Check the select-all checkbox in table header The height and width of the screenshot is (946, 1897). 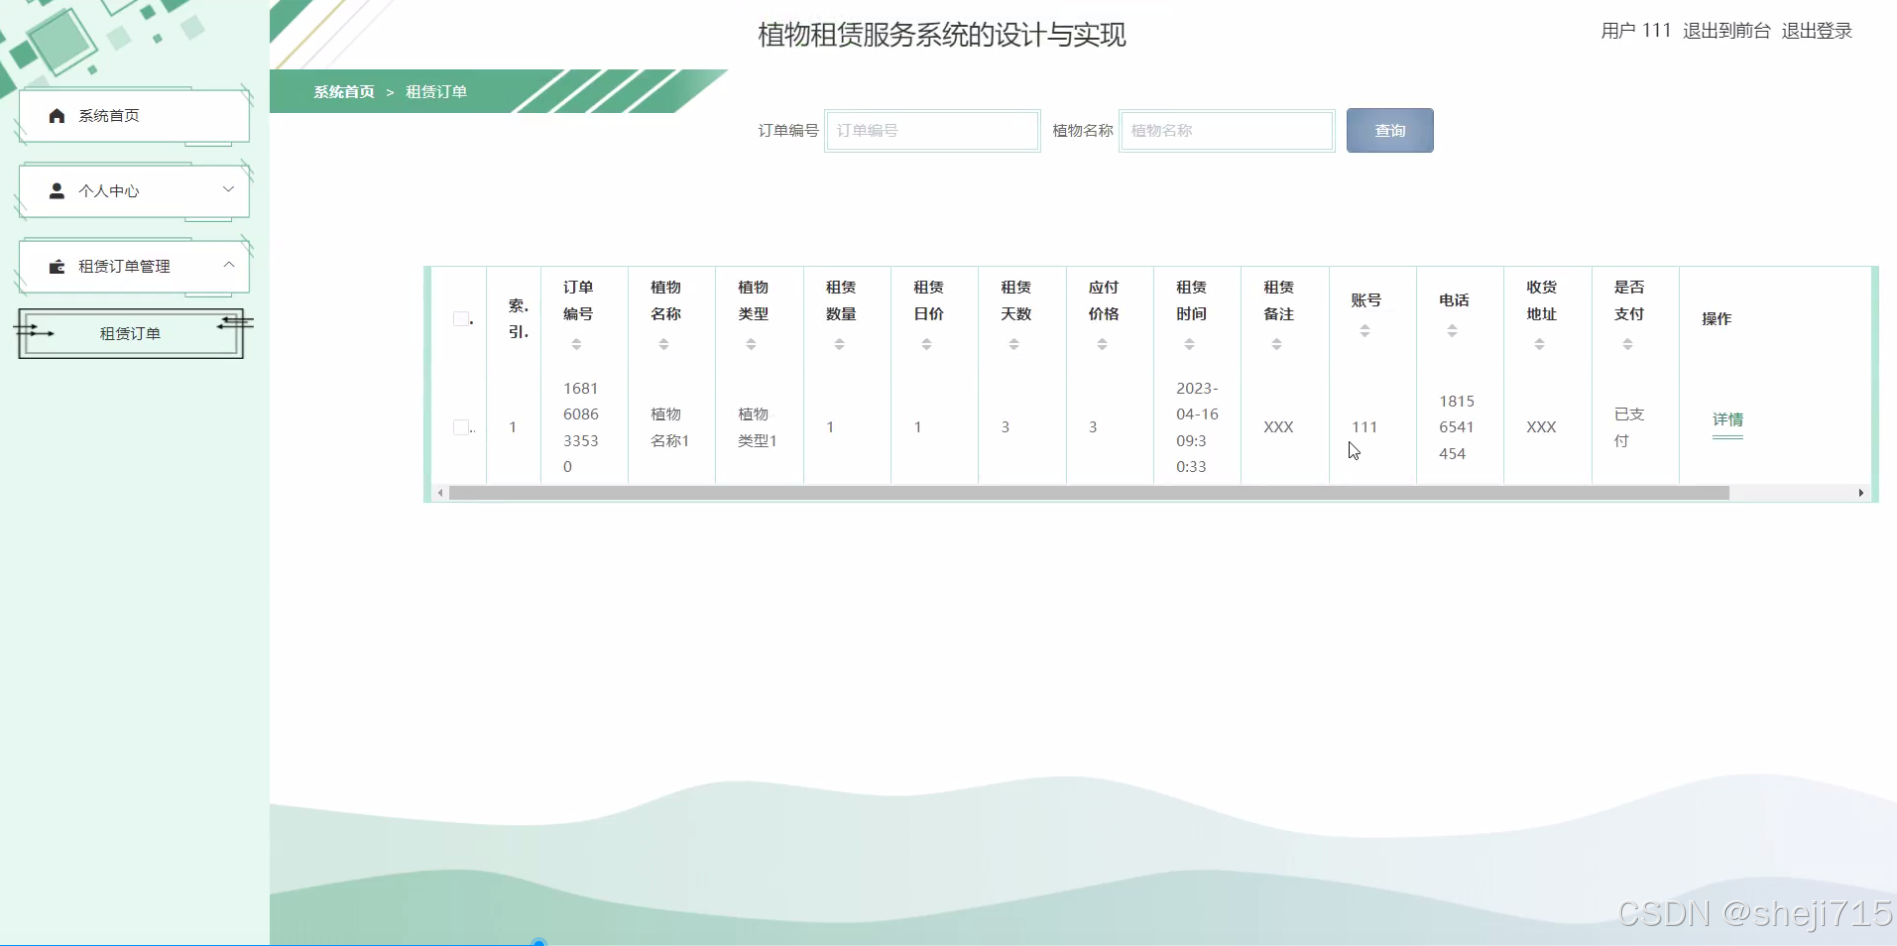tap(461, 318)
